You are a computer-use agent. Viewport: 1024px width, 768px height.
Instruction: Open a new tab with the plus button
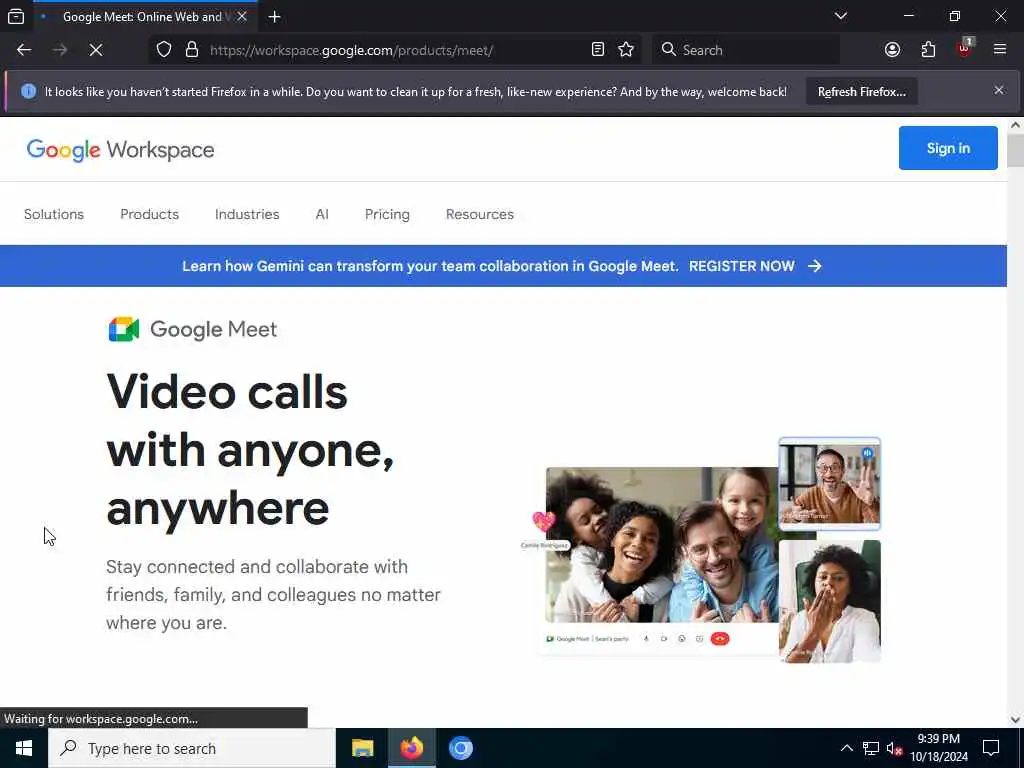[x=274, y=17]
